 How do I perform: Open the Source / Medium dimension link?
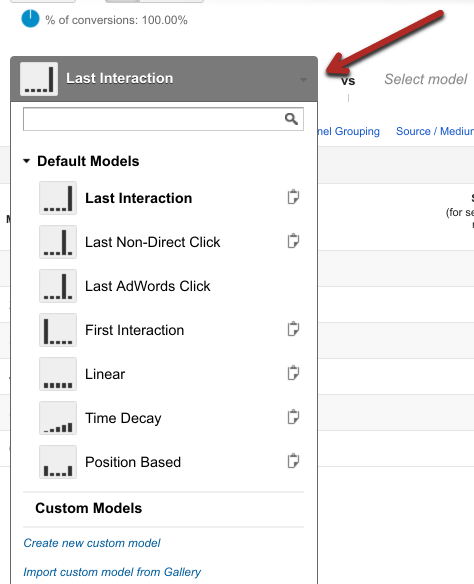click(435, 131)
